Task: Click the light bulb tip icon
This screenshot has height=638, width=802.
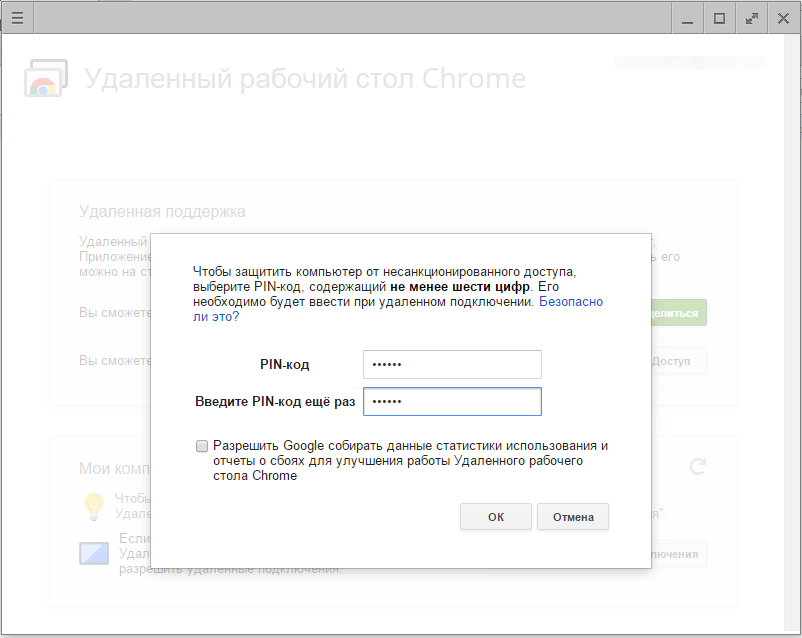Action: point(94,507)
